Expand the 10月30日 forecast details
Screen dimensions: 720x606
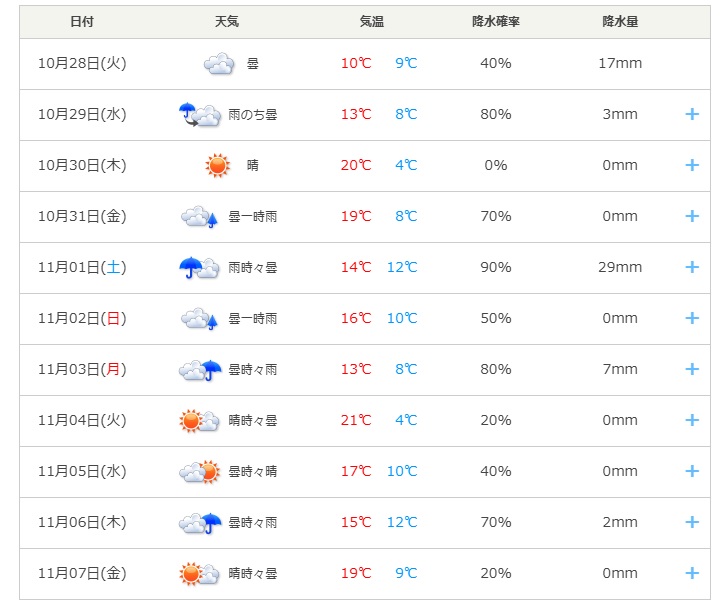(x=691, y=166)
